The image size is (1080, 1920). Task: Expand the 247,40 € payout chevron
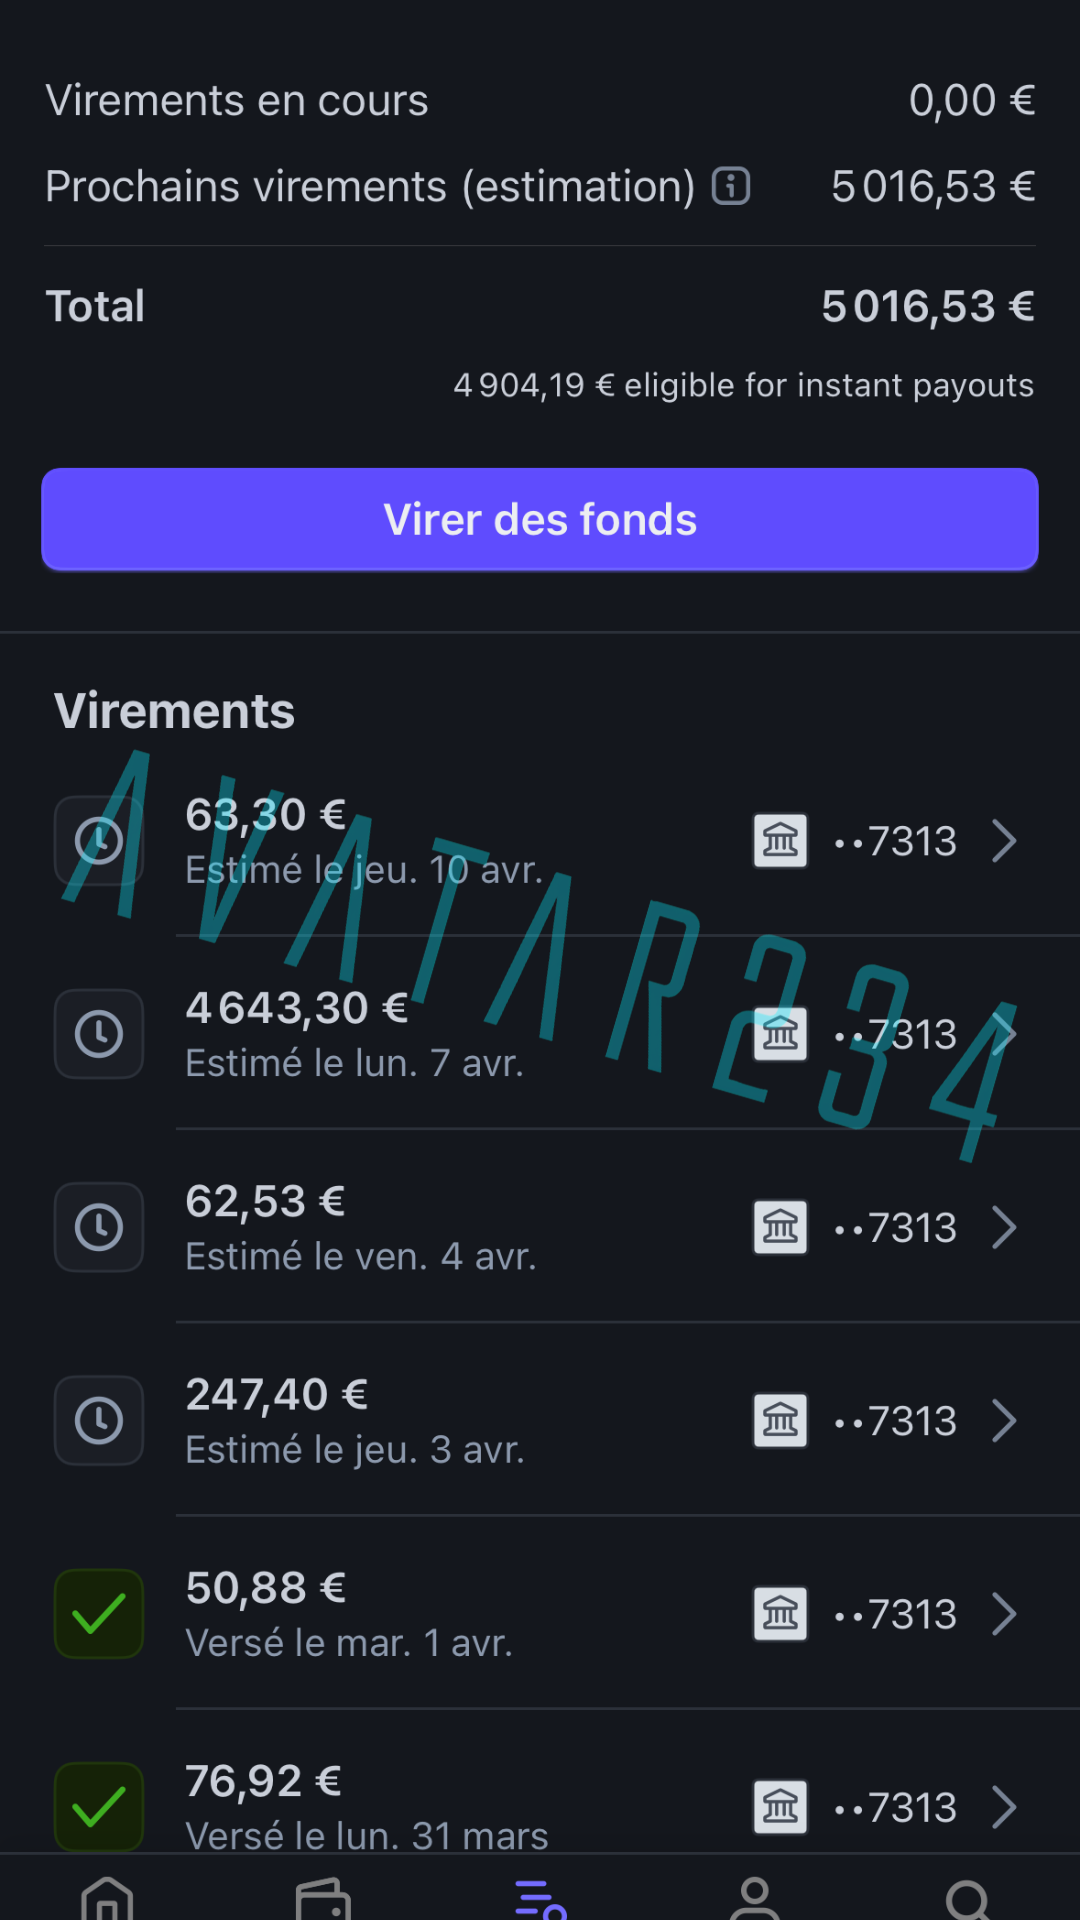[1004, 1420]
